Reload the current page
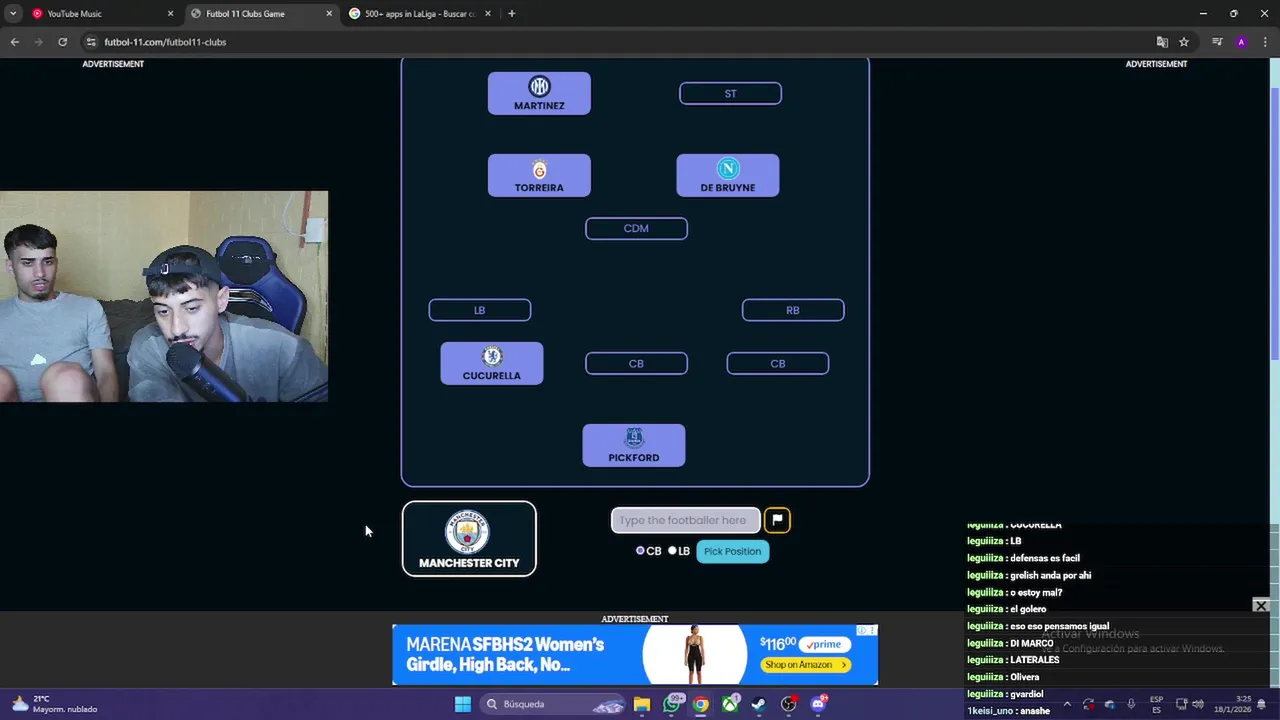1280x720 pixels. click(63, 42)
